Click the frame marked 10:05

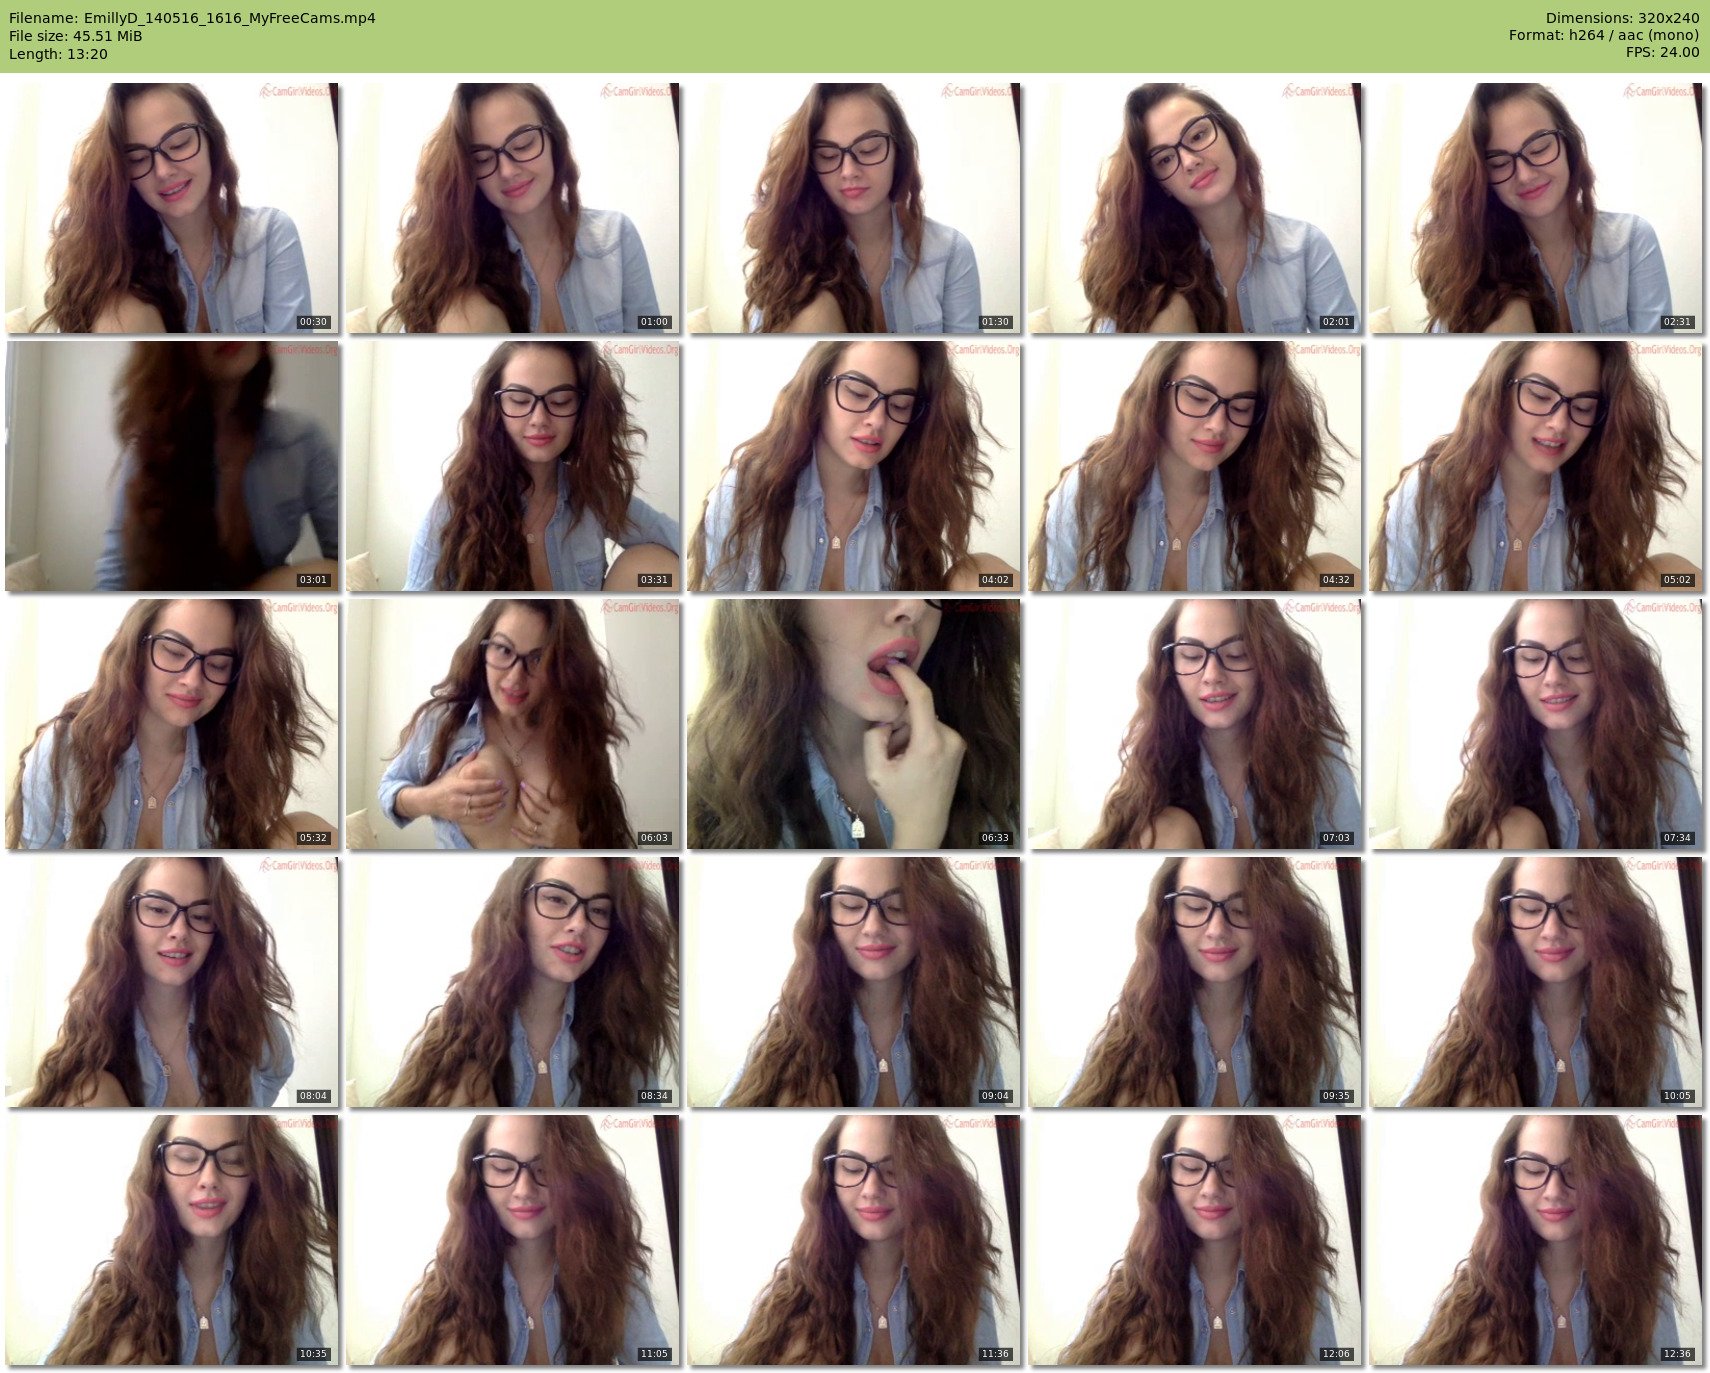pos(1536,982)
